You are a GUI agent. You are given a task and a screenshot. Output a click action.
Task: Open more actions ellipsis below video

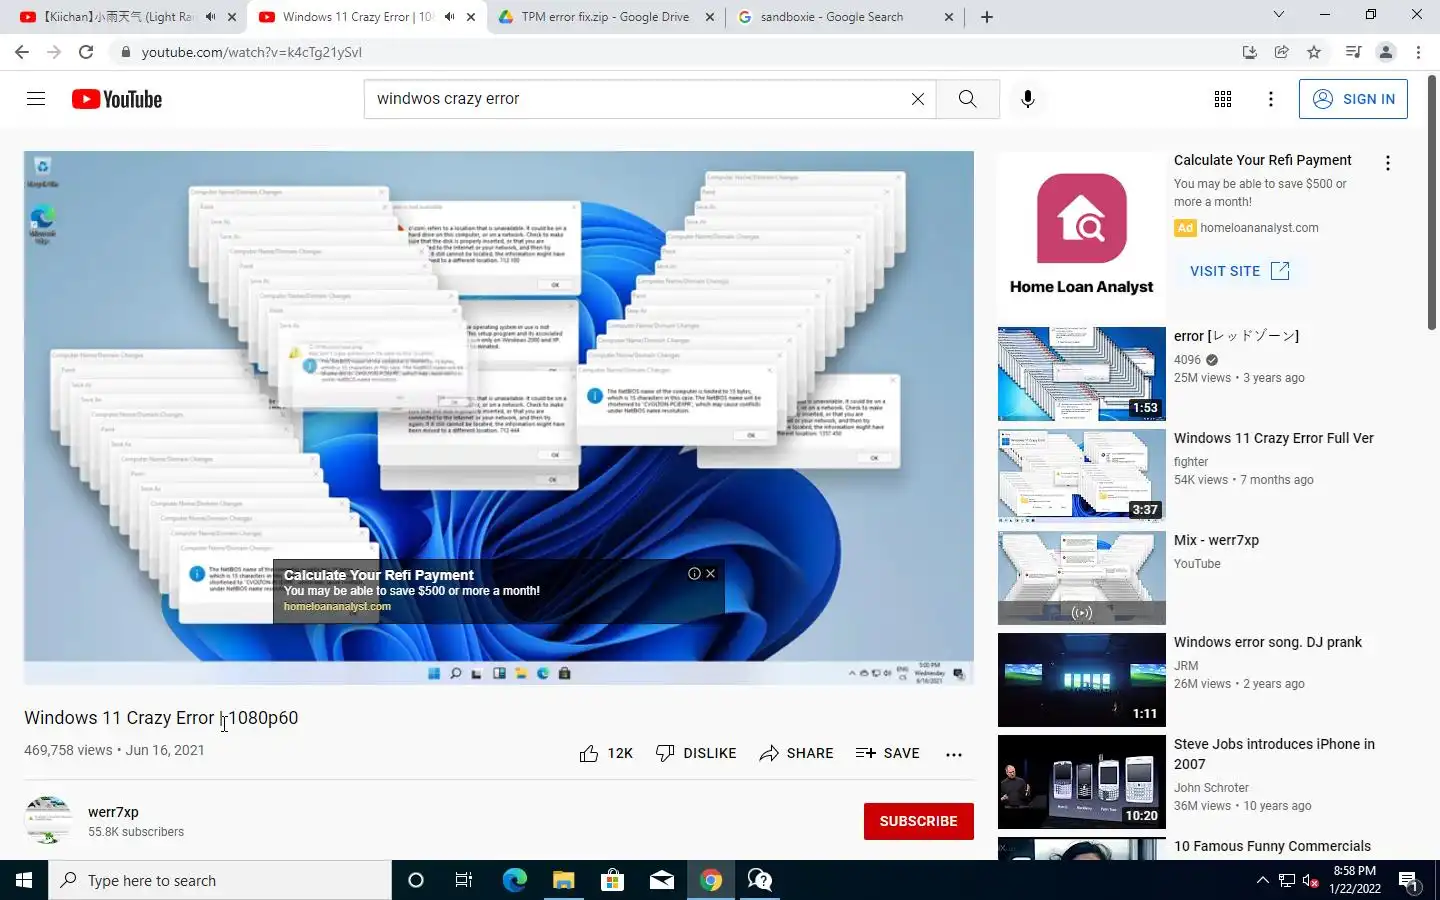954,754
